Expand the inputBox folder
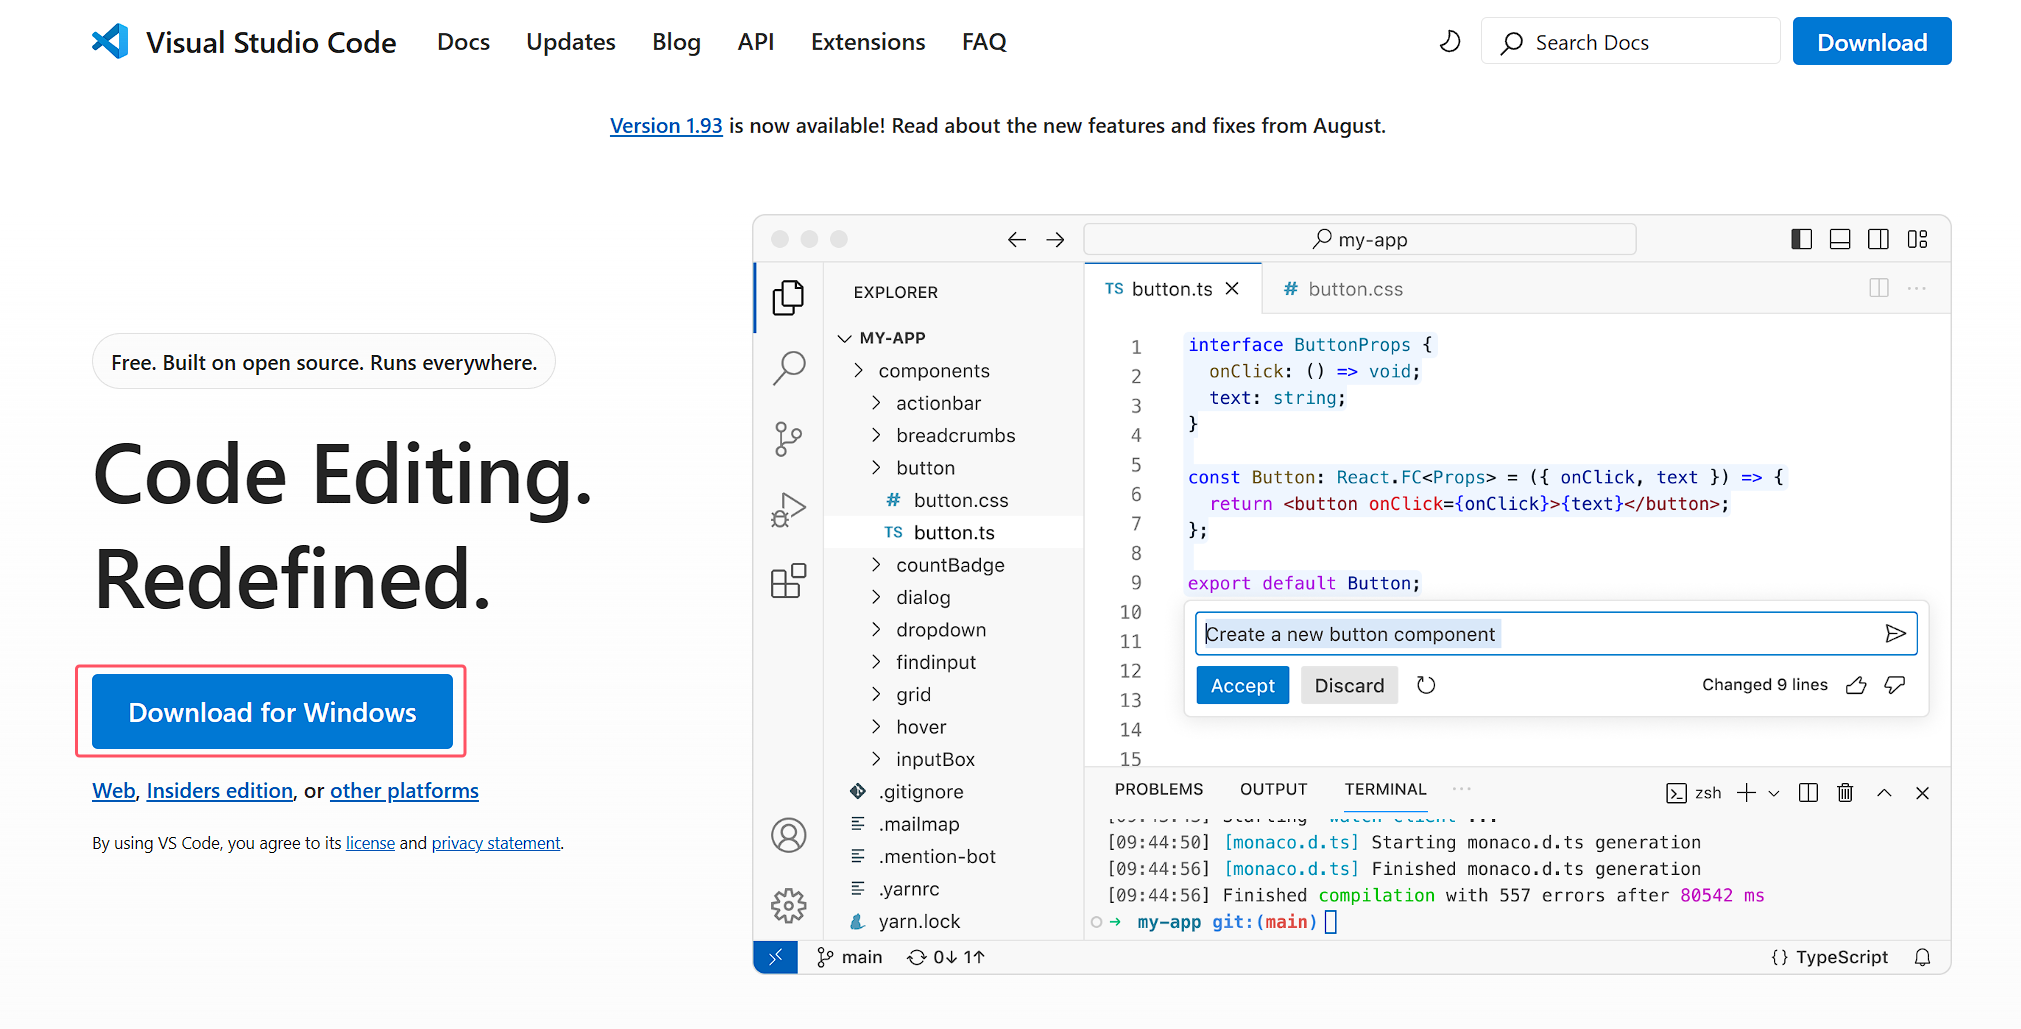 (x=876, y=759)
